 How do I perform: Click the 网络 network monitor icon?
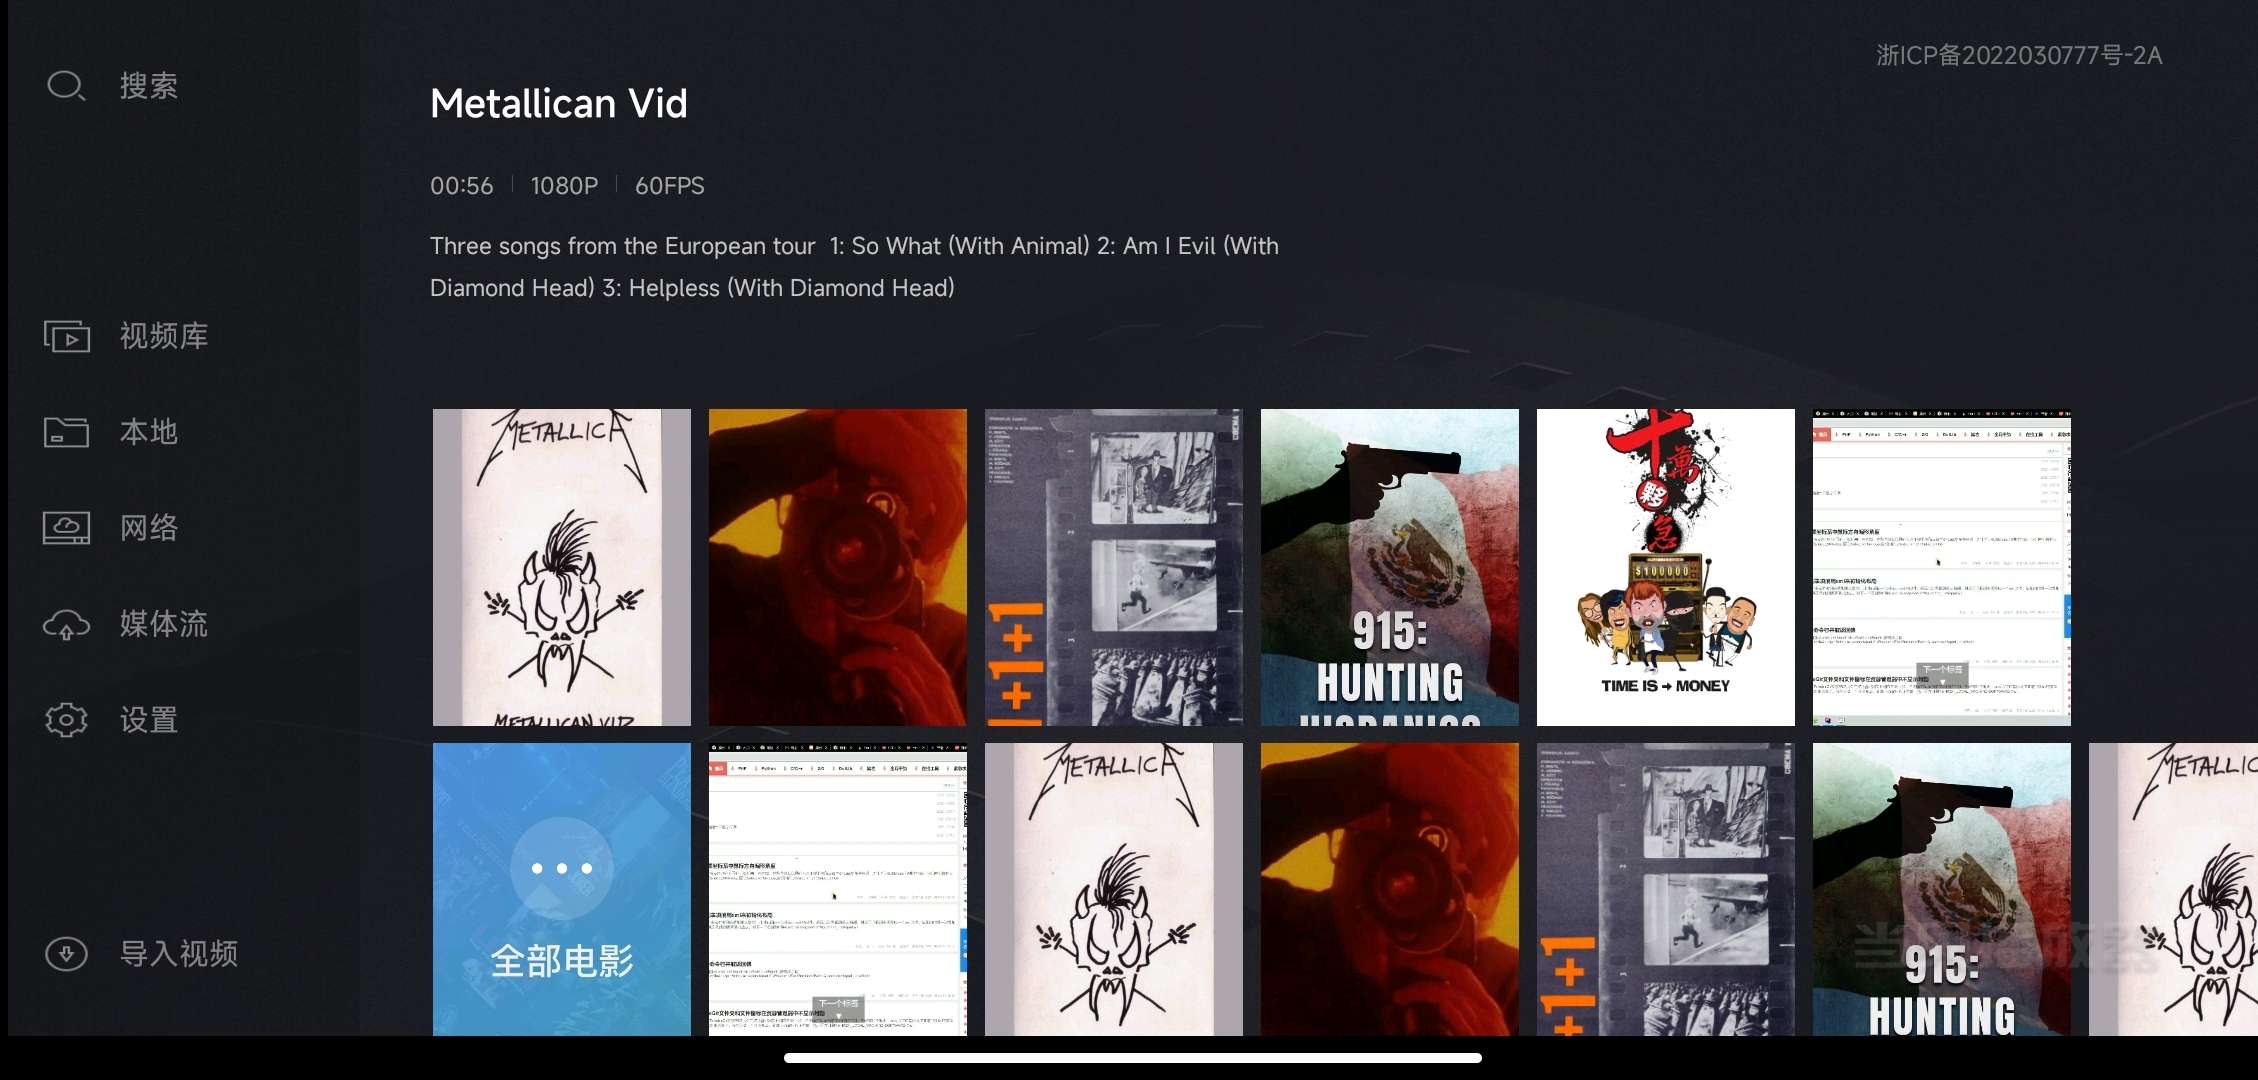point(66,528)
